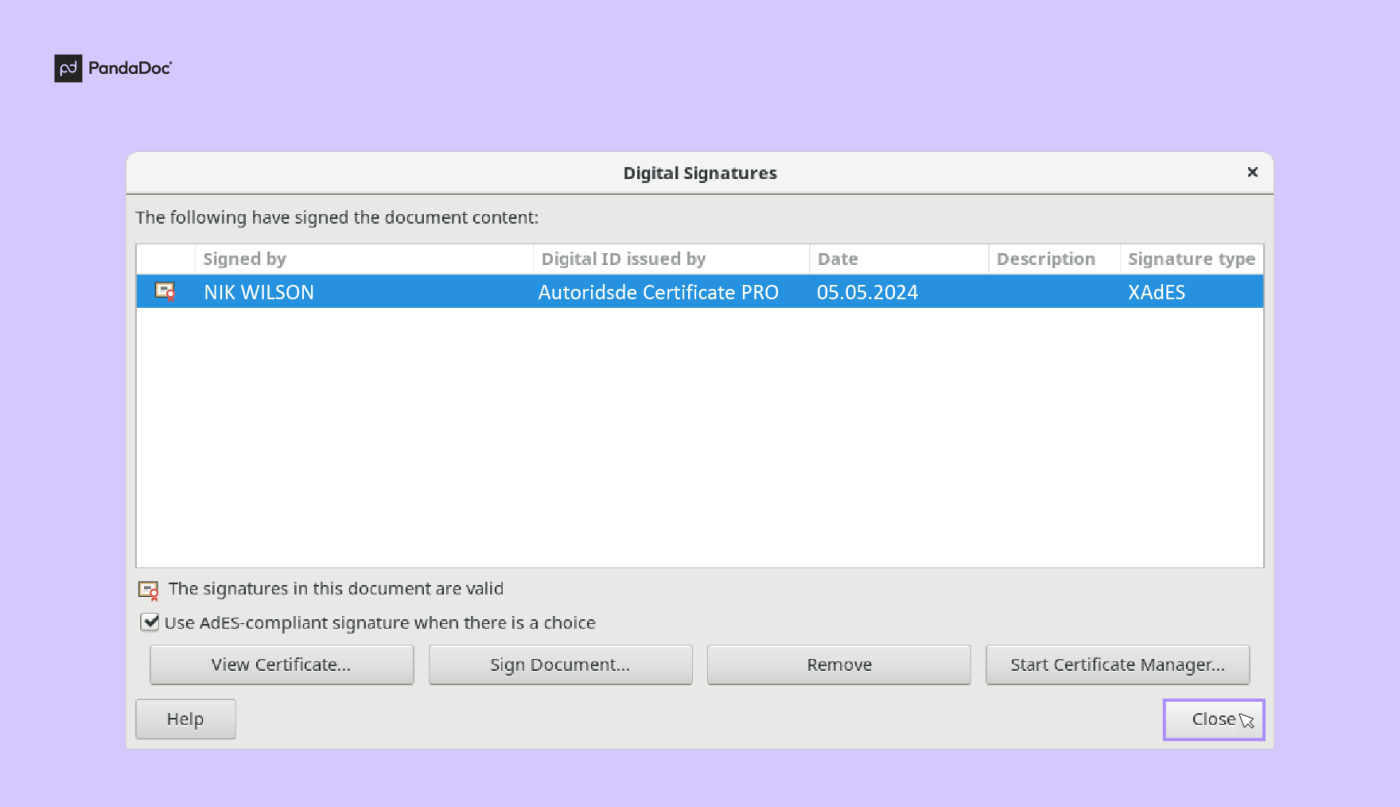
Task: Select the NIK WILSON signature row
Action: (x=700, y=292)
